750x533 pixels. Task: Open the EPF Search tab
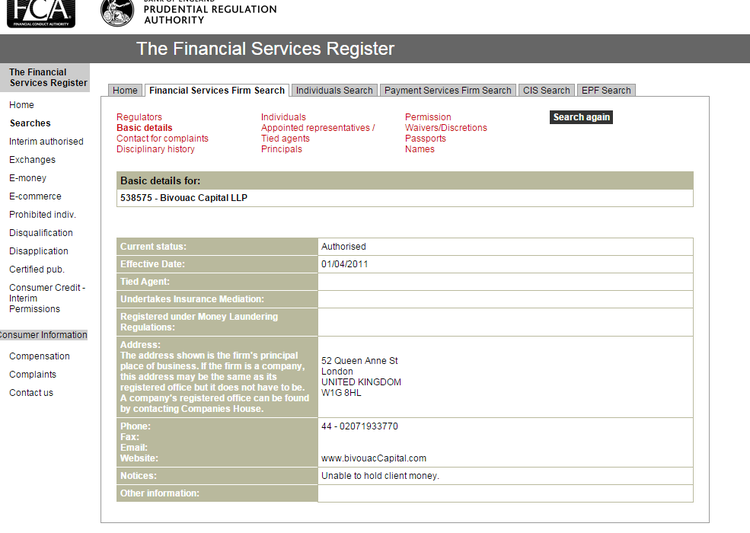pyautogui.click(x=606, y=90)
